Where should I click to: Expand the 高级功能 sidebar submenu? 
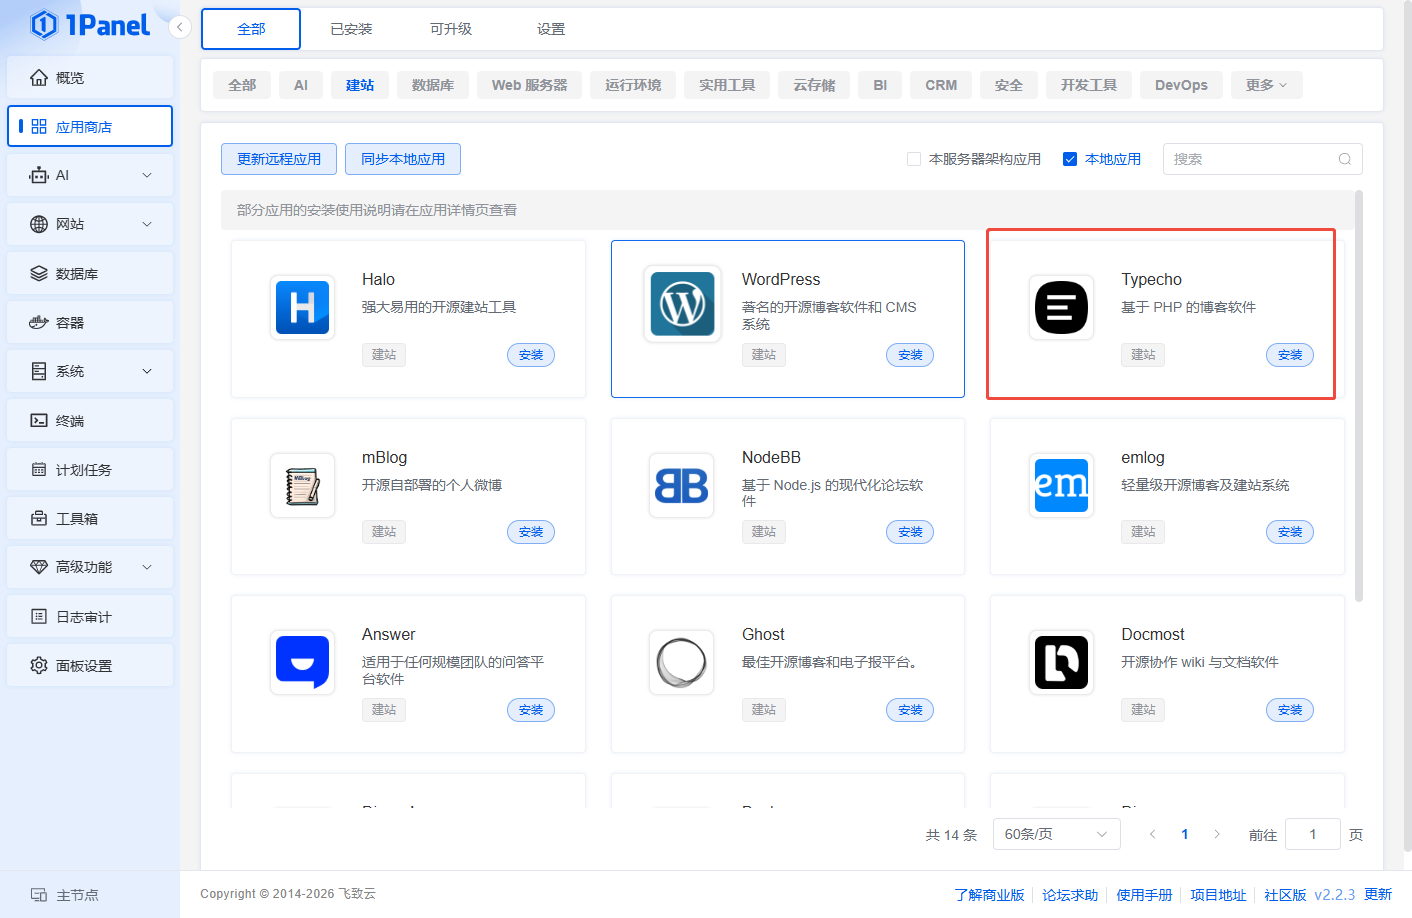coord(147,567)
